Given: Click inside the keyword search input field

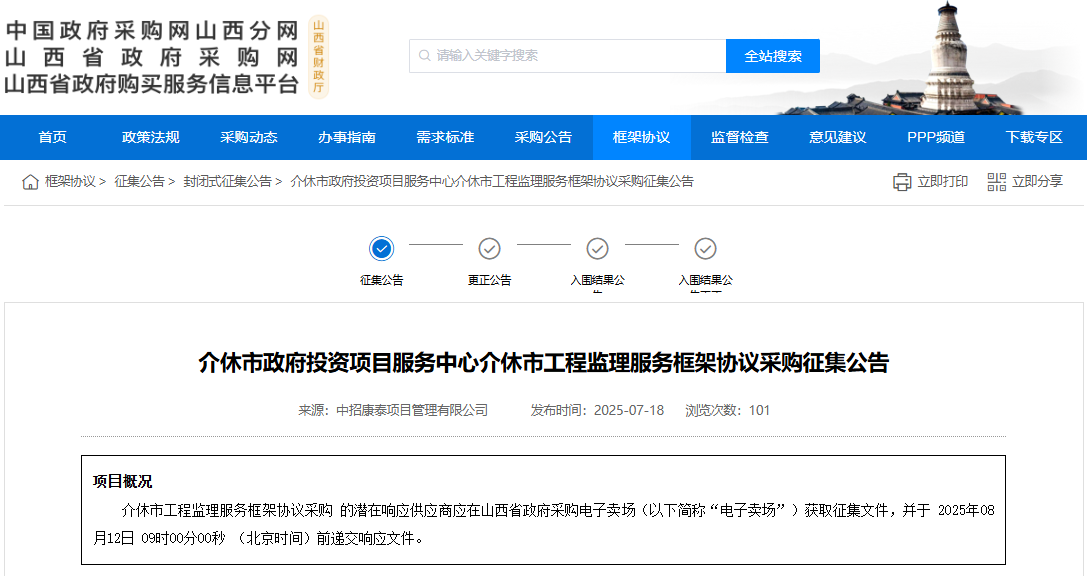Looking at the screenshot, I should point(560,55).
